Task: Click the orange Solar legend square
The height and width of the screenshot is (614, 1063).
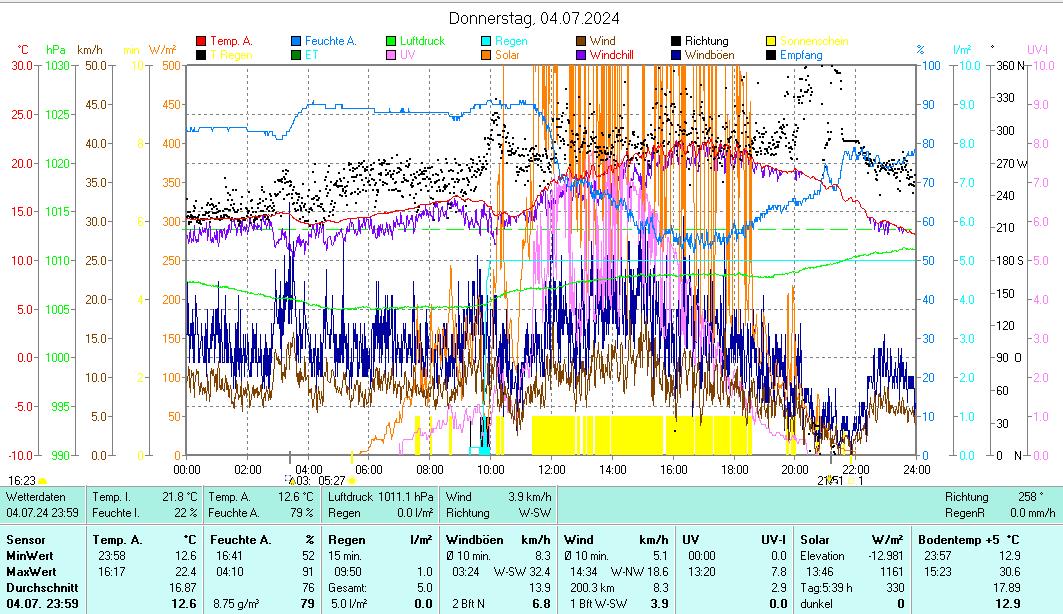Action: pos(486,55)
